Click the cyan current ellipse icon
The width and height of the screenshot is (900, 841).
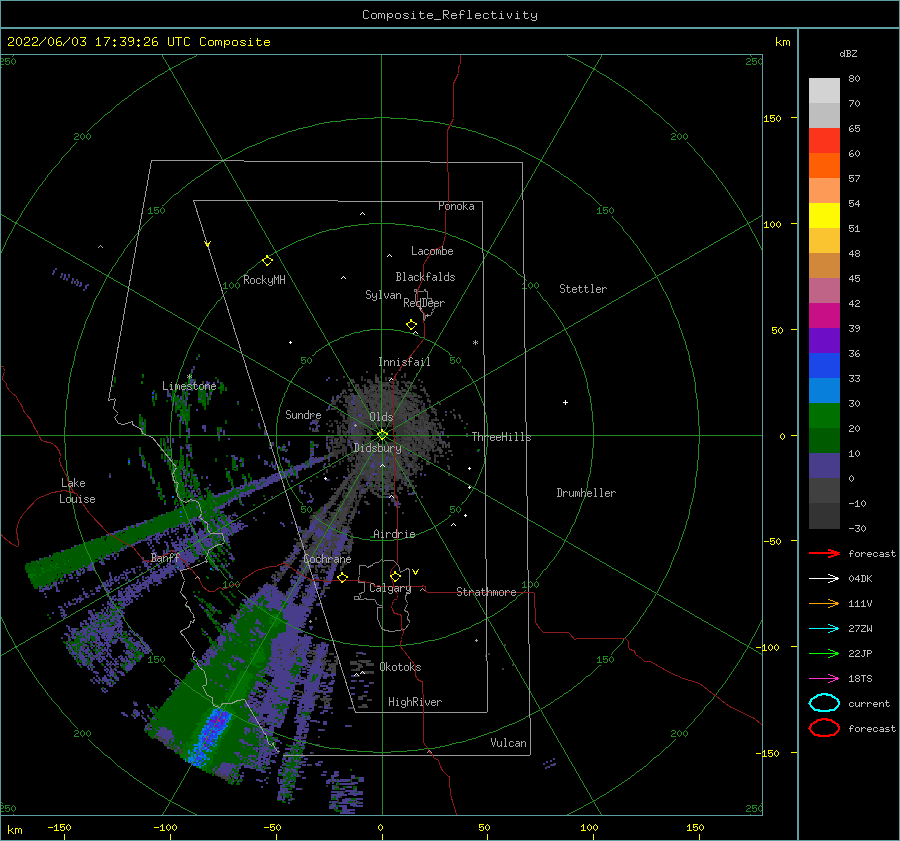(x=824, y=703)
